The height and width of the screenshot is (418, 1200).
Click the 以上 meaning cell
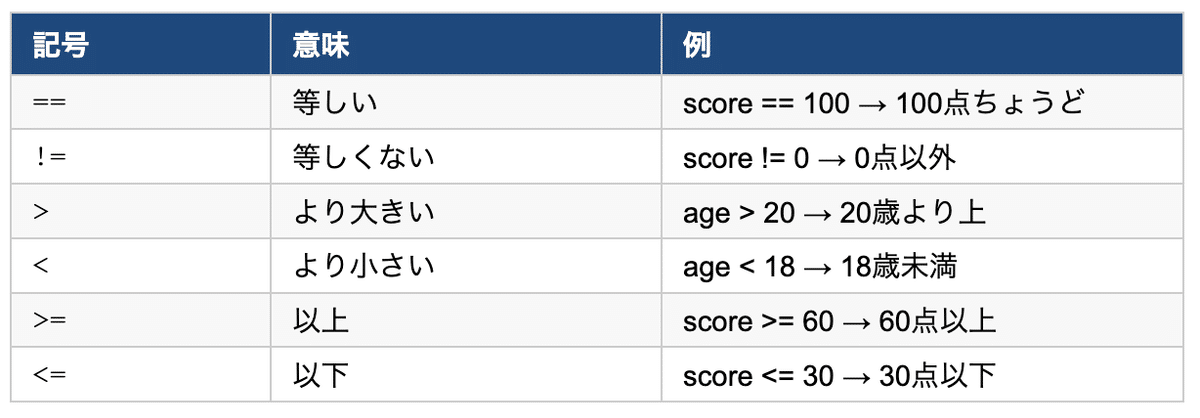tap(321, 321)
